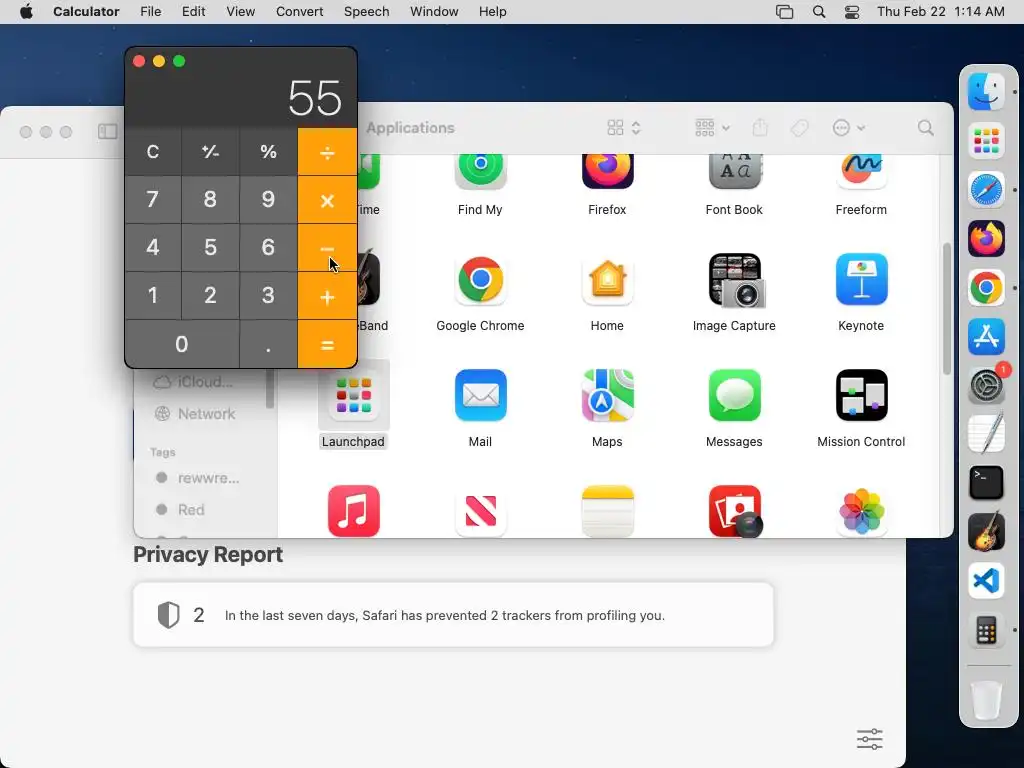Image resolution: width=1024 pixels, height=768 pixels.
Task: Select the Photo Booth app icon
Action: [735, 511]
